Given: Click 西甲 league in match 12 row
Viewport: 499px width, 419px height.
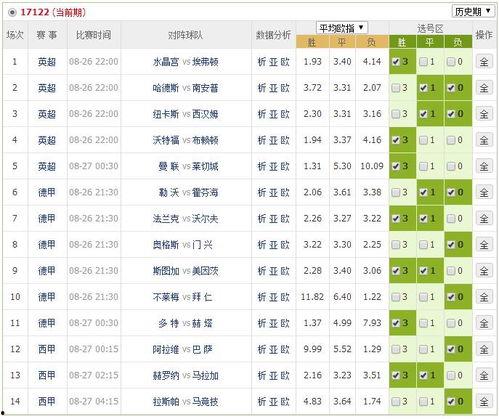Looking at the screenshot, I should [47, 349].
